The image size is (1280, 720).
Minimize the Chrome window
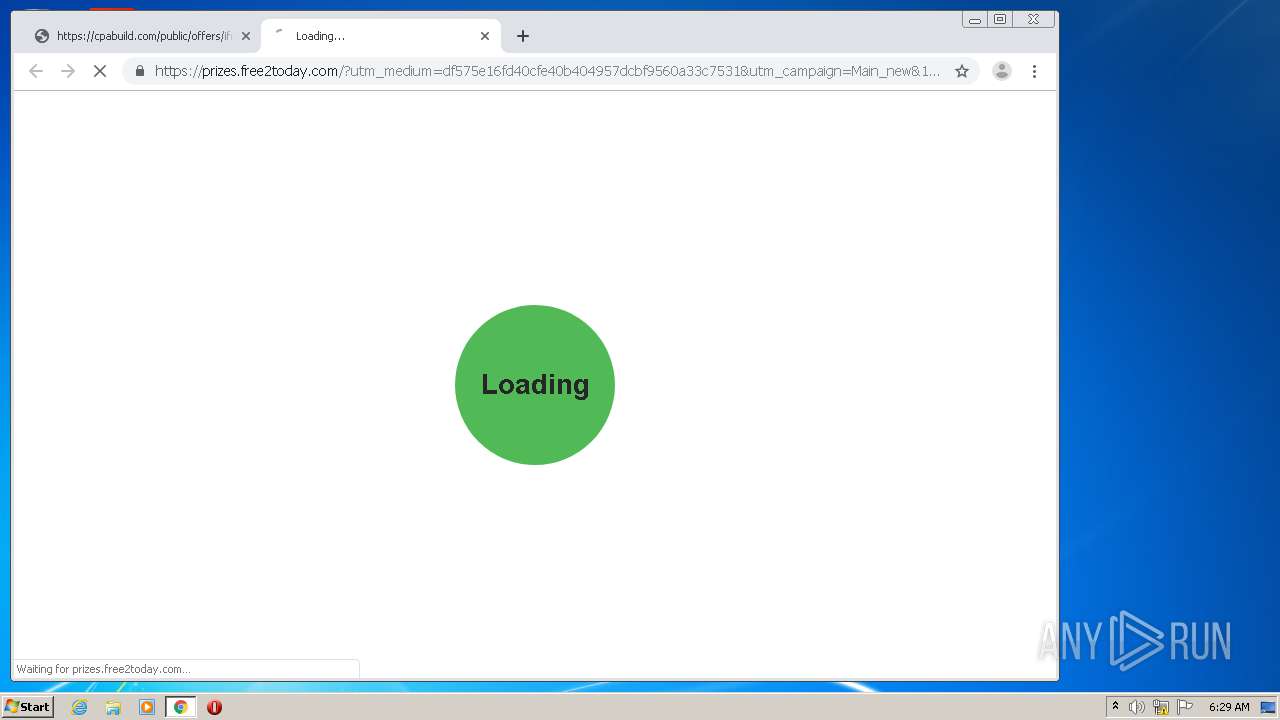[x=975, y=19]
